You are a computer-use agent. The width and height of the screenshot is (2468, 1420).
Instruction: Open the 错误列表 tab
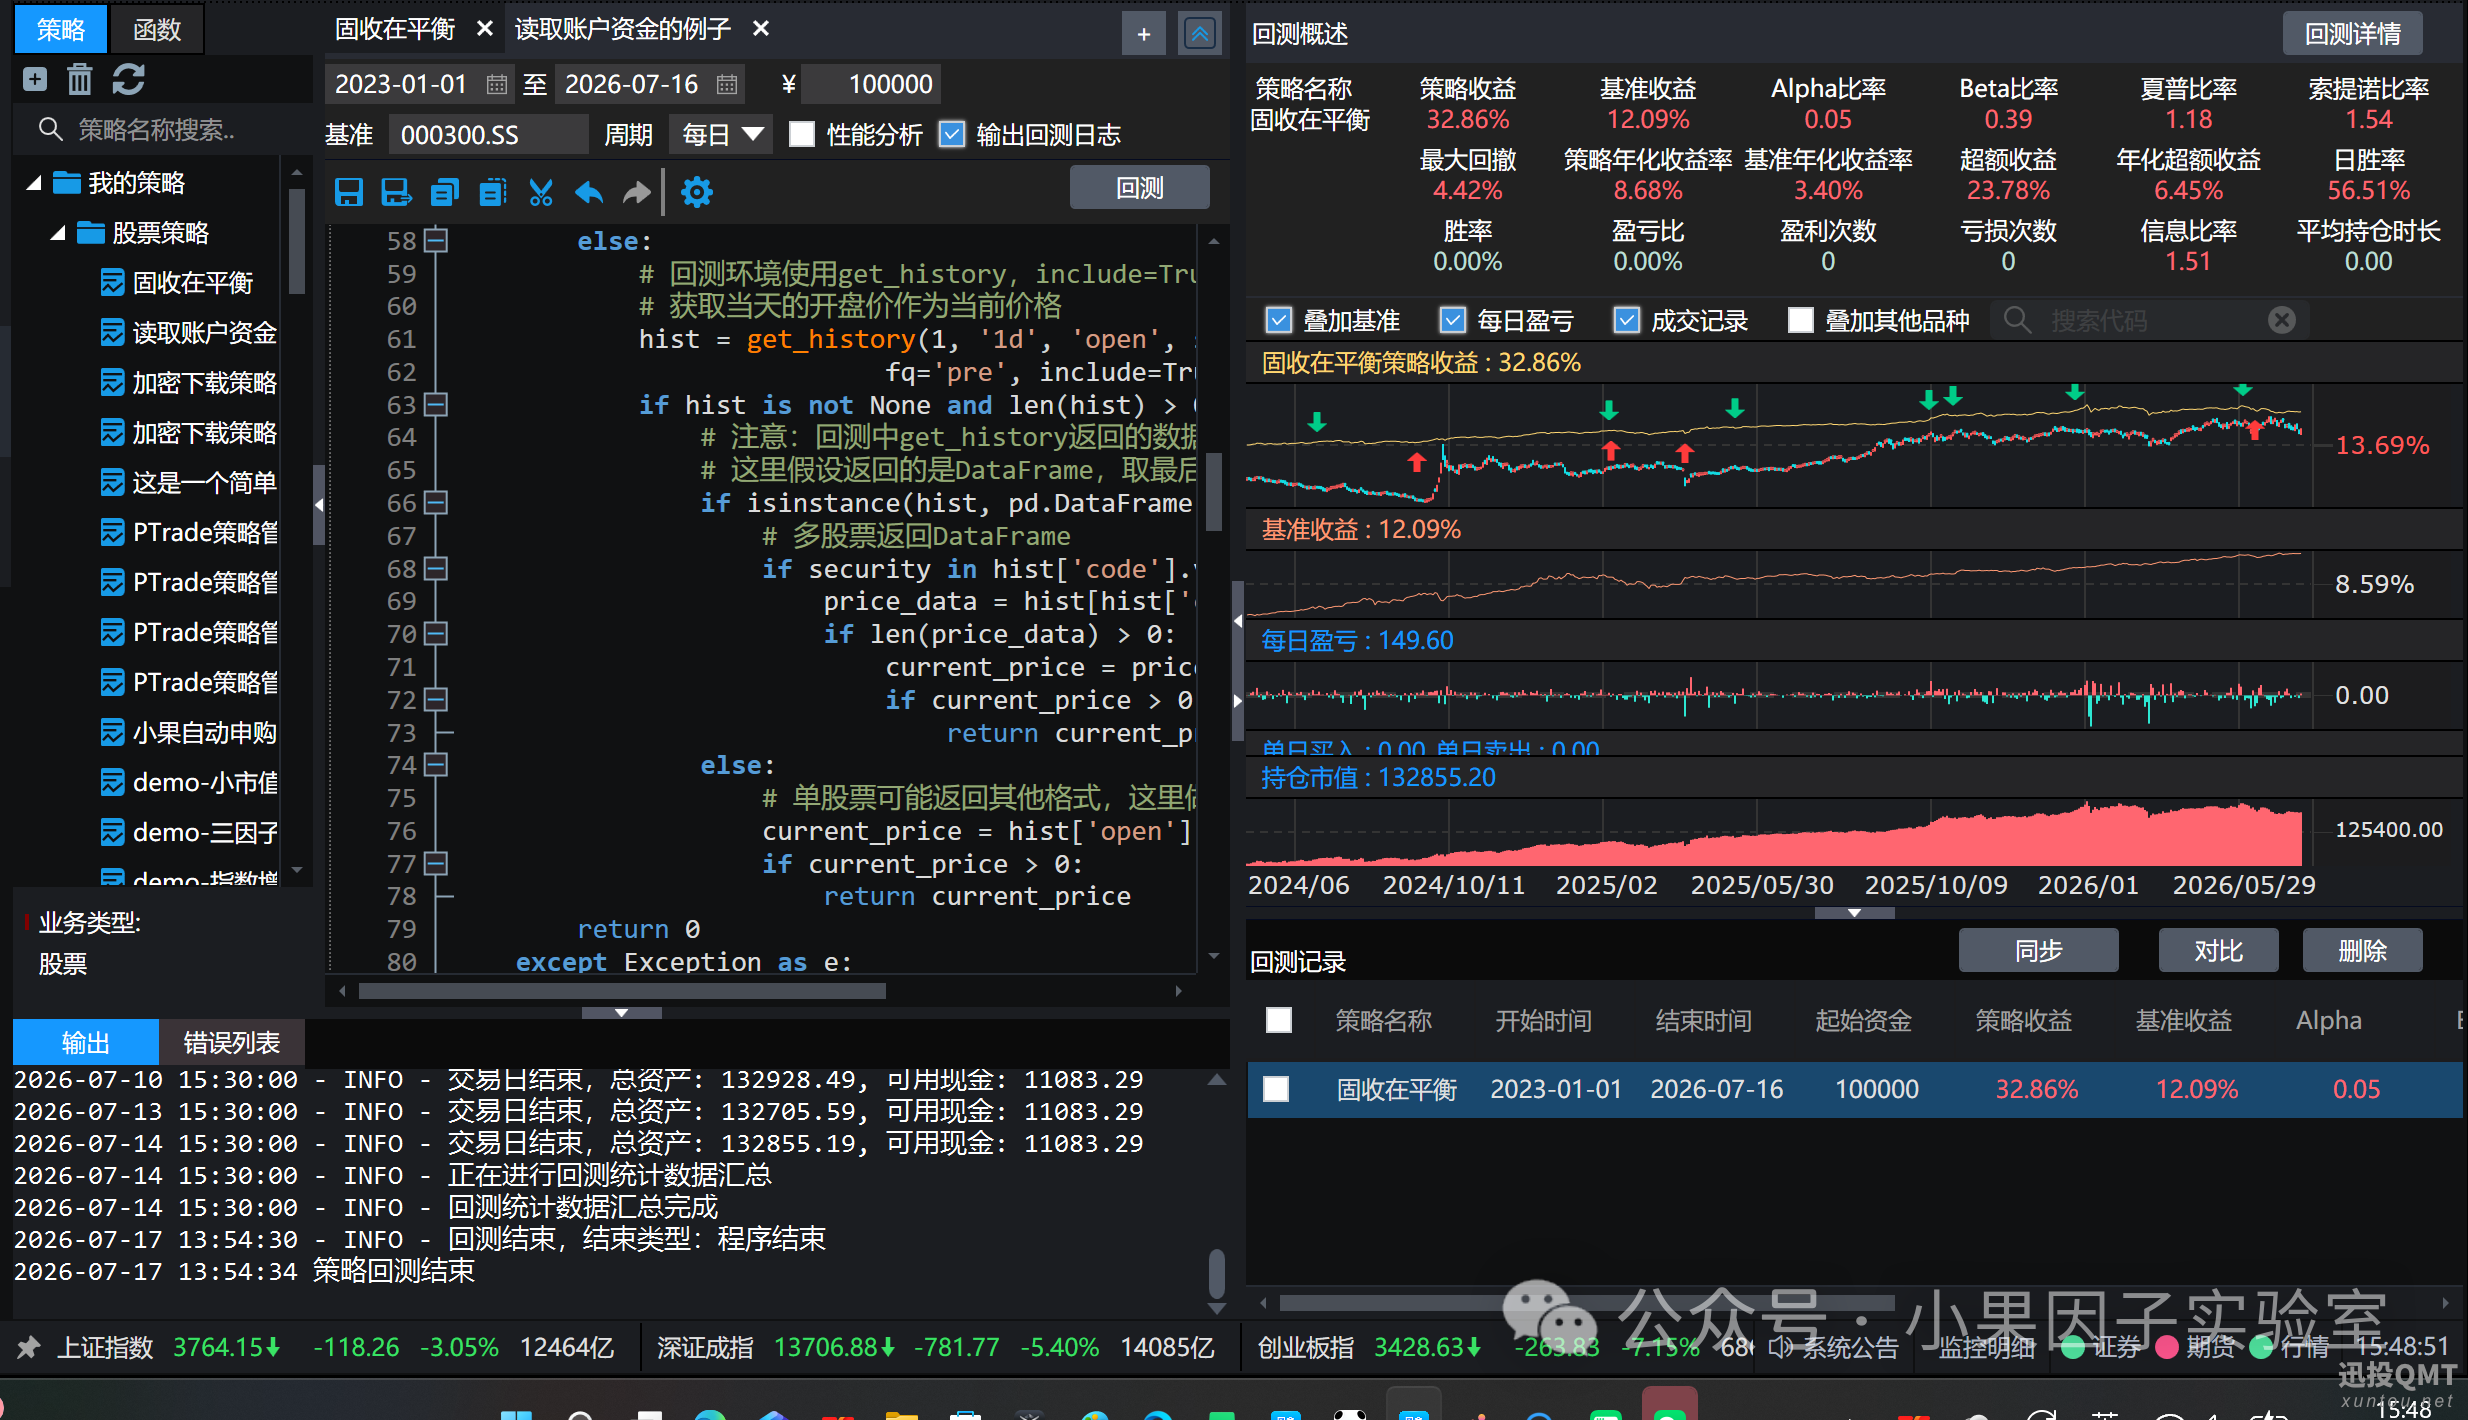coord(231,1042)
